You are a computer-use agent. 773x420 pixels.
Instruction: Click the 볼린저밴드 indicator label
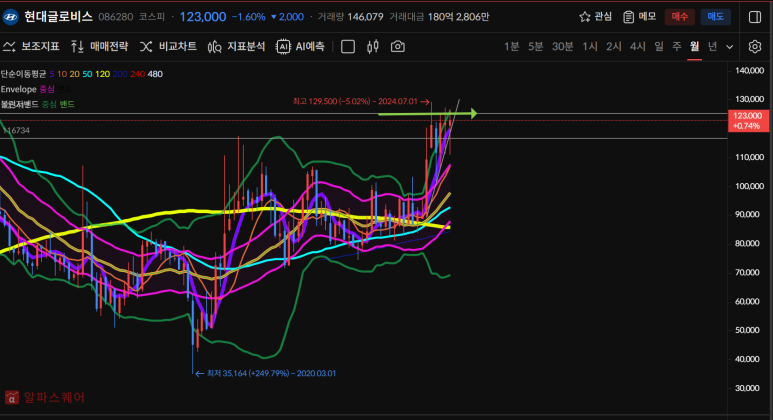pos(20,105)
